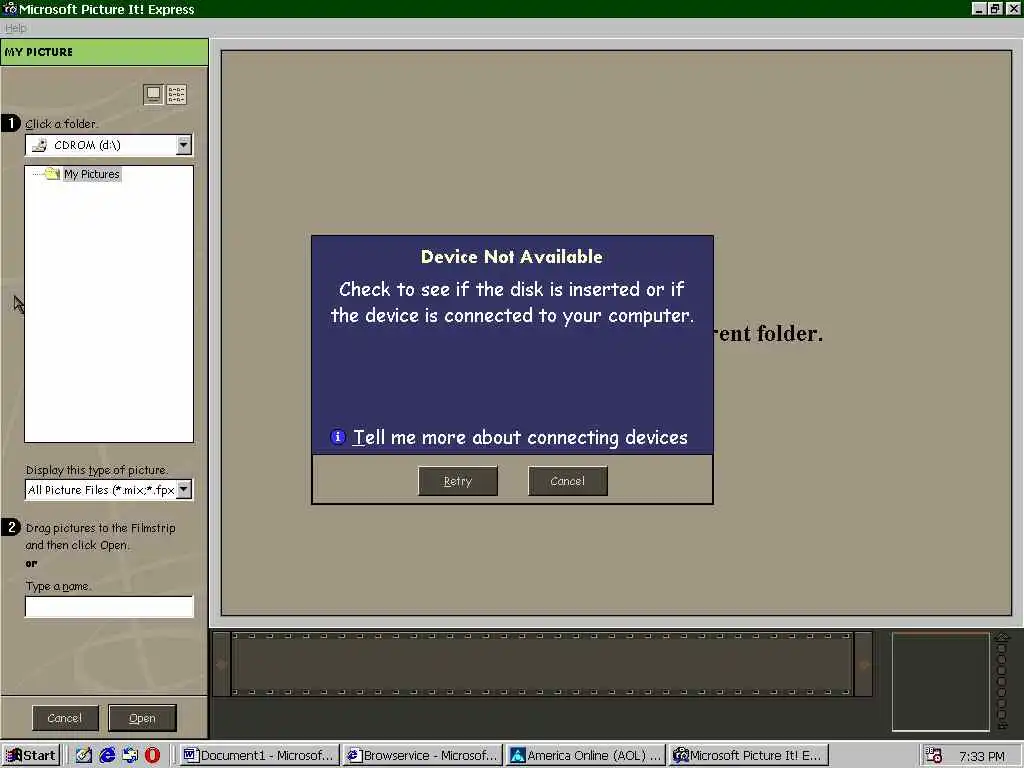Switch to thumbnail view icon
1024x768 pixels.
[153, 94]
